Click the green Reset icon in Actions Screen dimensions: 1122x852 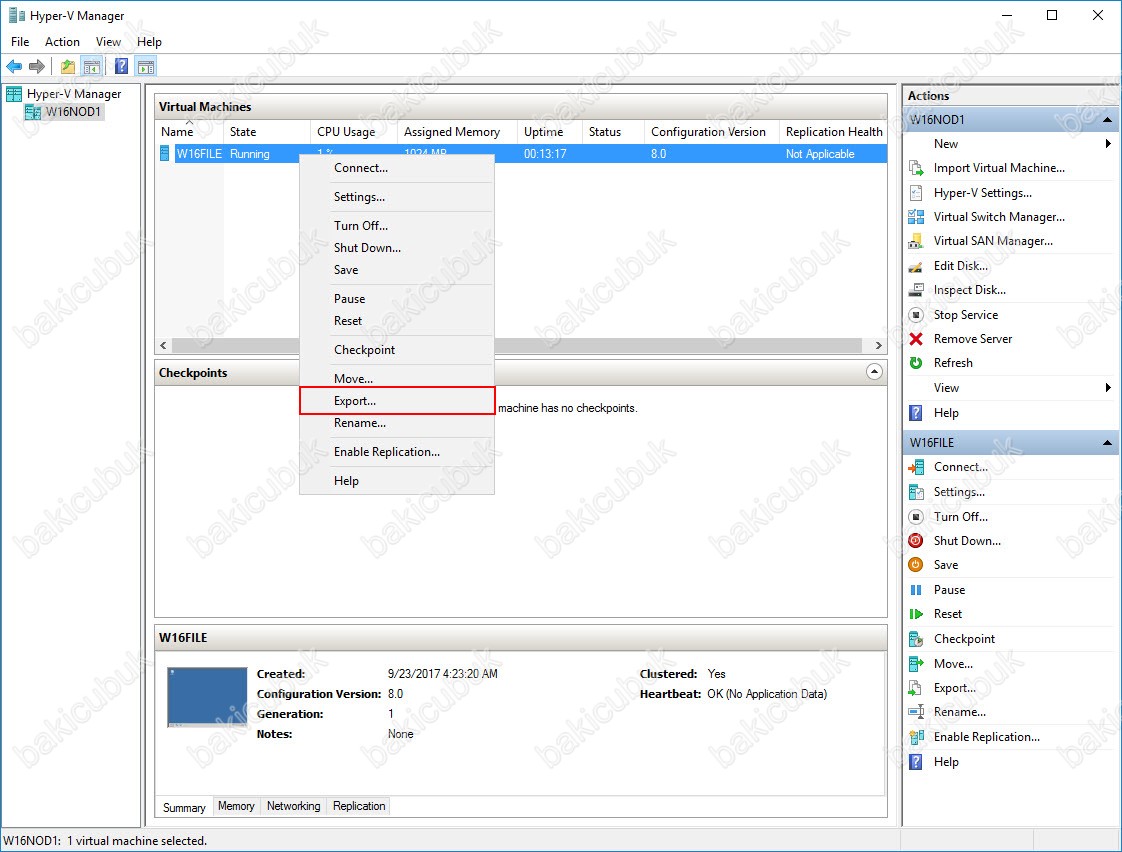916,614
